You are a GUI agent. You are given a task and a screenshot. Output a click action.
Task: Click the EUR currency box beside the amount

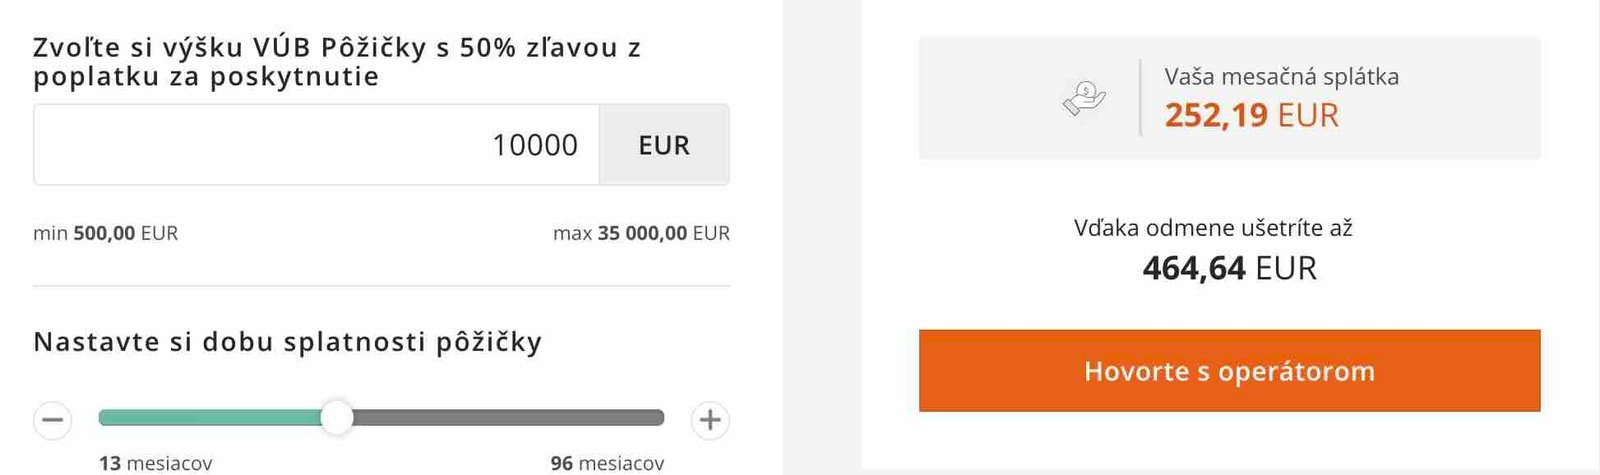coord(664,145)
